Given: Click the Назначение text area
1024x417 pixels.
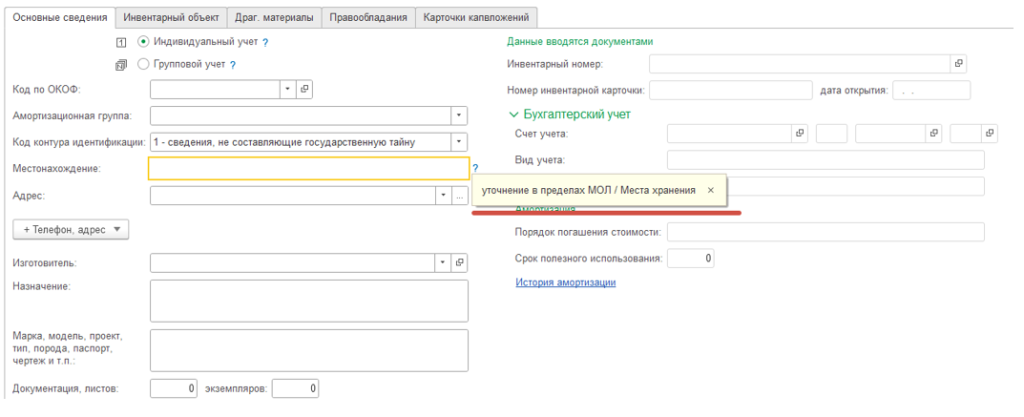Looking at the screenshot, I should [309, 301].
